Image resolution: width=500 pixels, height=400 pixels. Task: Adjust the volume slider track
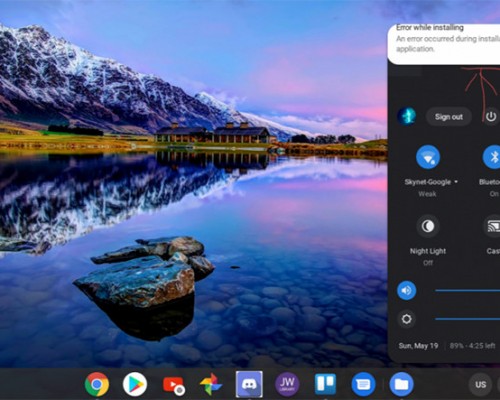coord(467,291)
